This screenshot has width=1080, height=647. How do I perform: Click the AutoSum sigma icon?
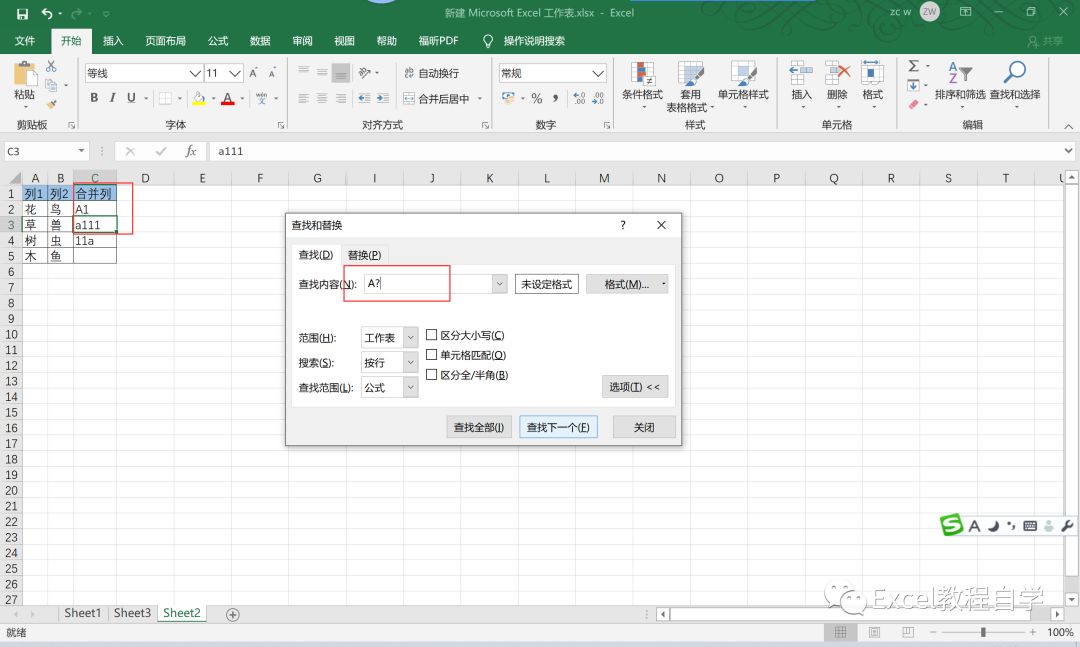[x=913, y=66]
